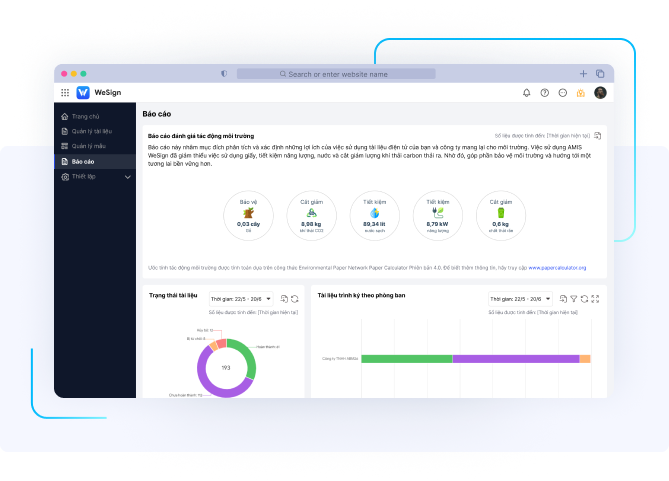The height and width of the screenshot is (481, 669).
Task: Click the browser address search field
Action: click(x=335, y=74)
